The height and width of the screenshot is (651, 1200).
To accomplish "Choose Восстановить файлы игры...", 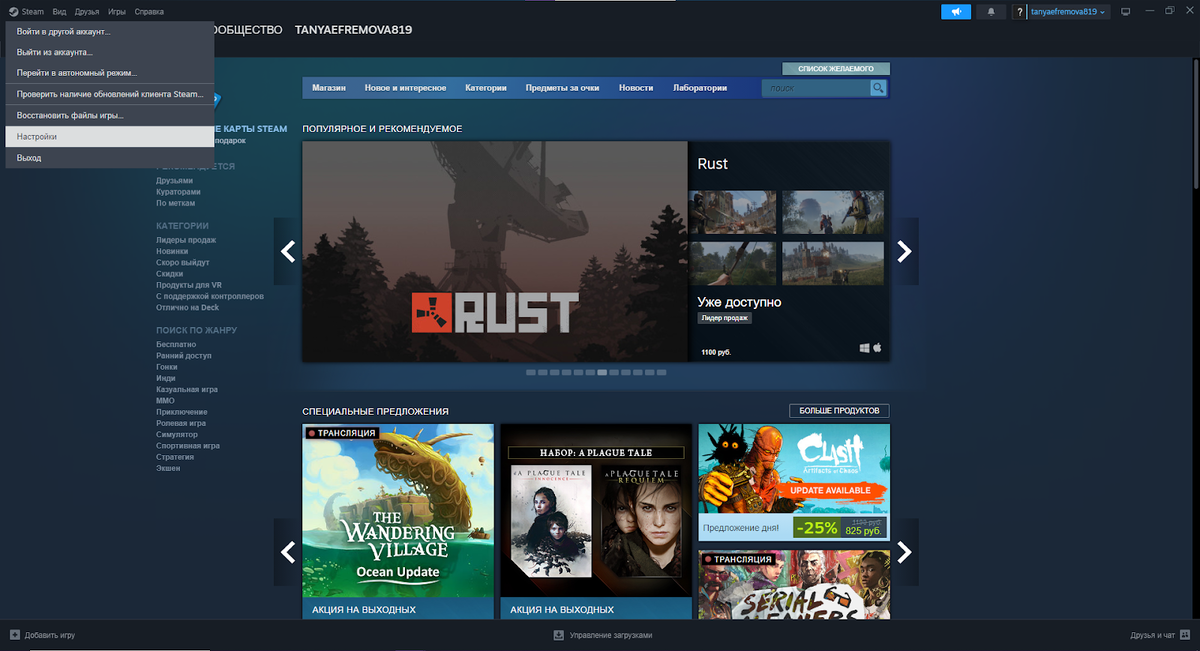I will (x=110, y=115).
